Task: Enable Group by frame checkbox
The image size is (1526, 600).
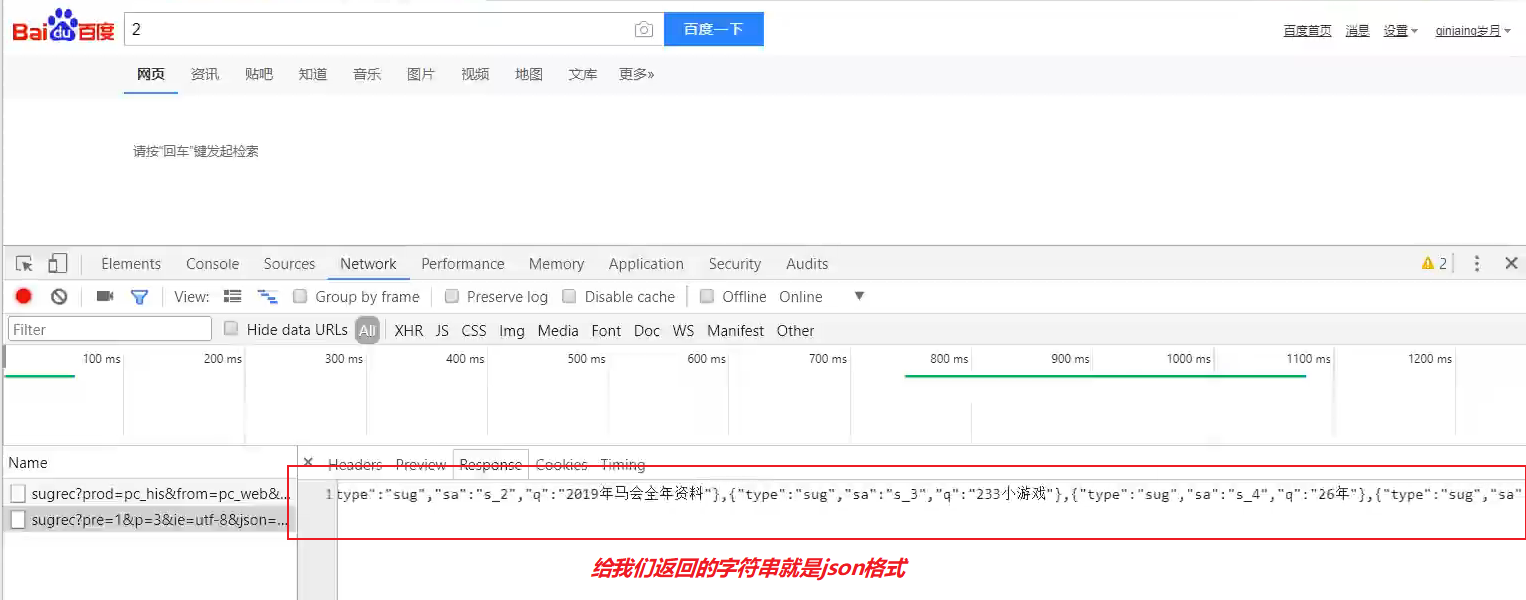Action: [299, 296]
